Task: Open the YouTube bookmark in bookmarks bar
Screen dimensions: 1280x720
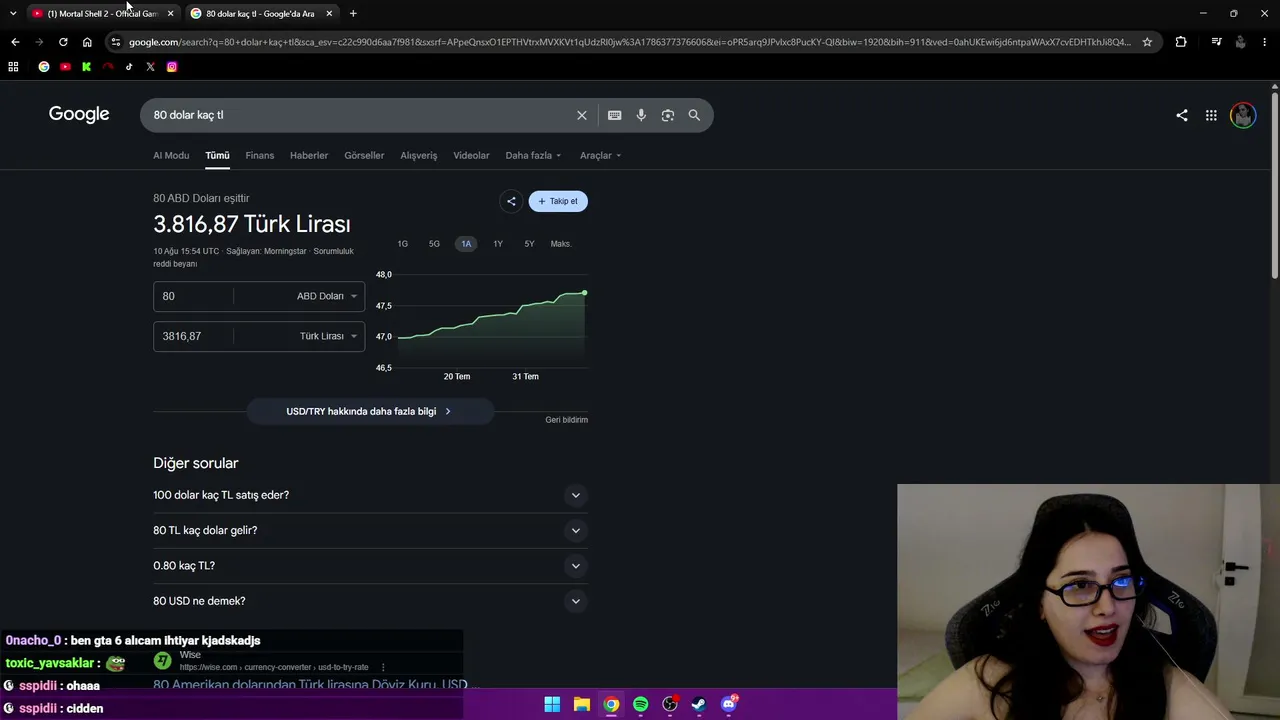Action: 65,67
